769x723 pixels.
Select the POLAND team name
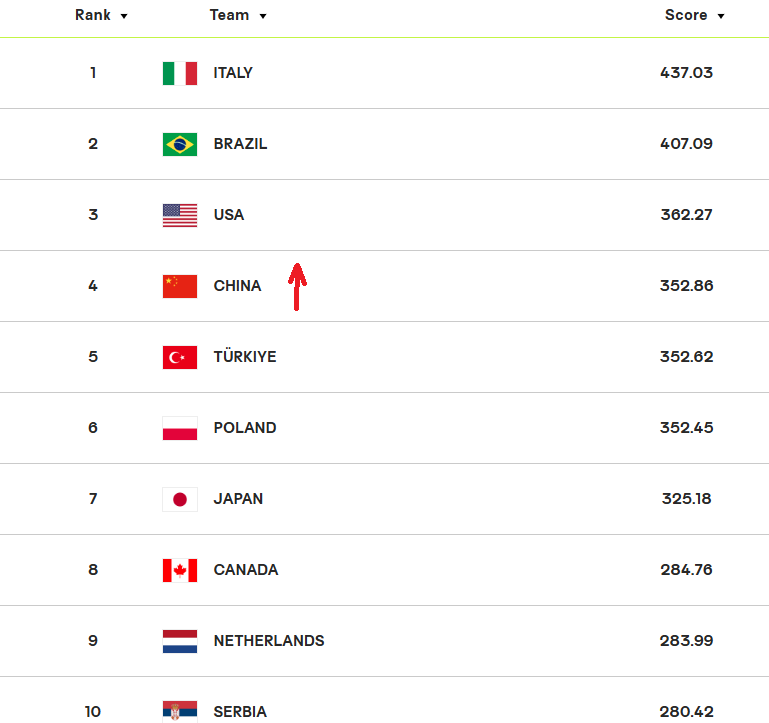[x=245, y=428]
